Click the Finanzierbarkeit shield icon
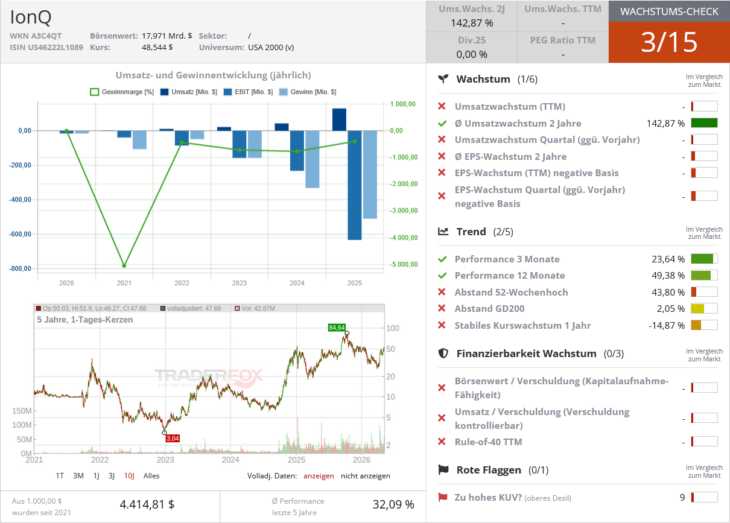Image resolution: width=730 pixels, height=523 pixels. 443,353
